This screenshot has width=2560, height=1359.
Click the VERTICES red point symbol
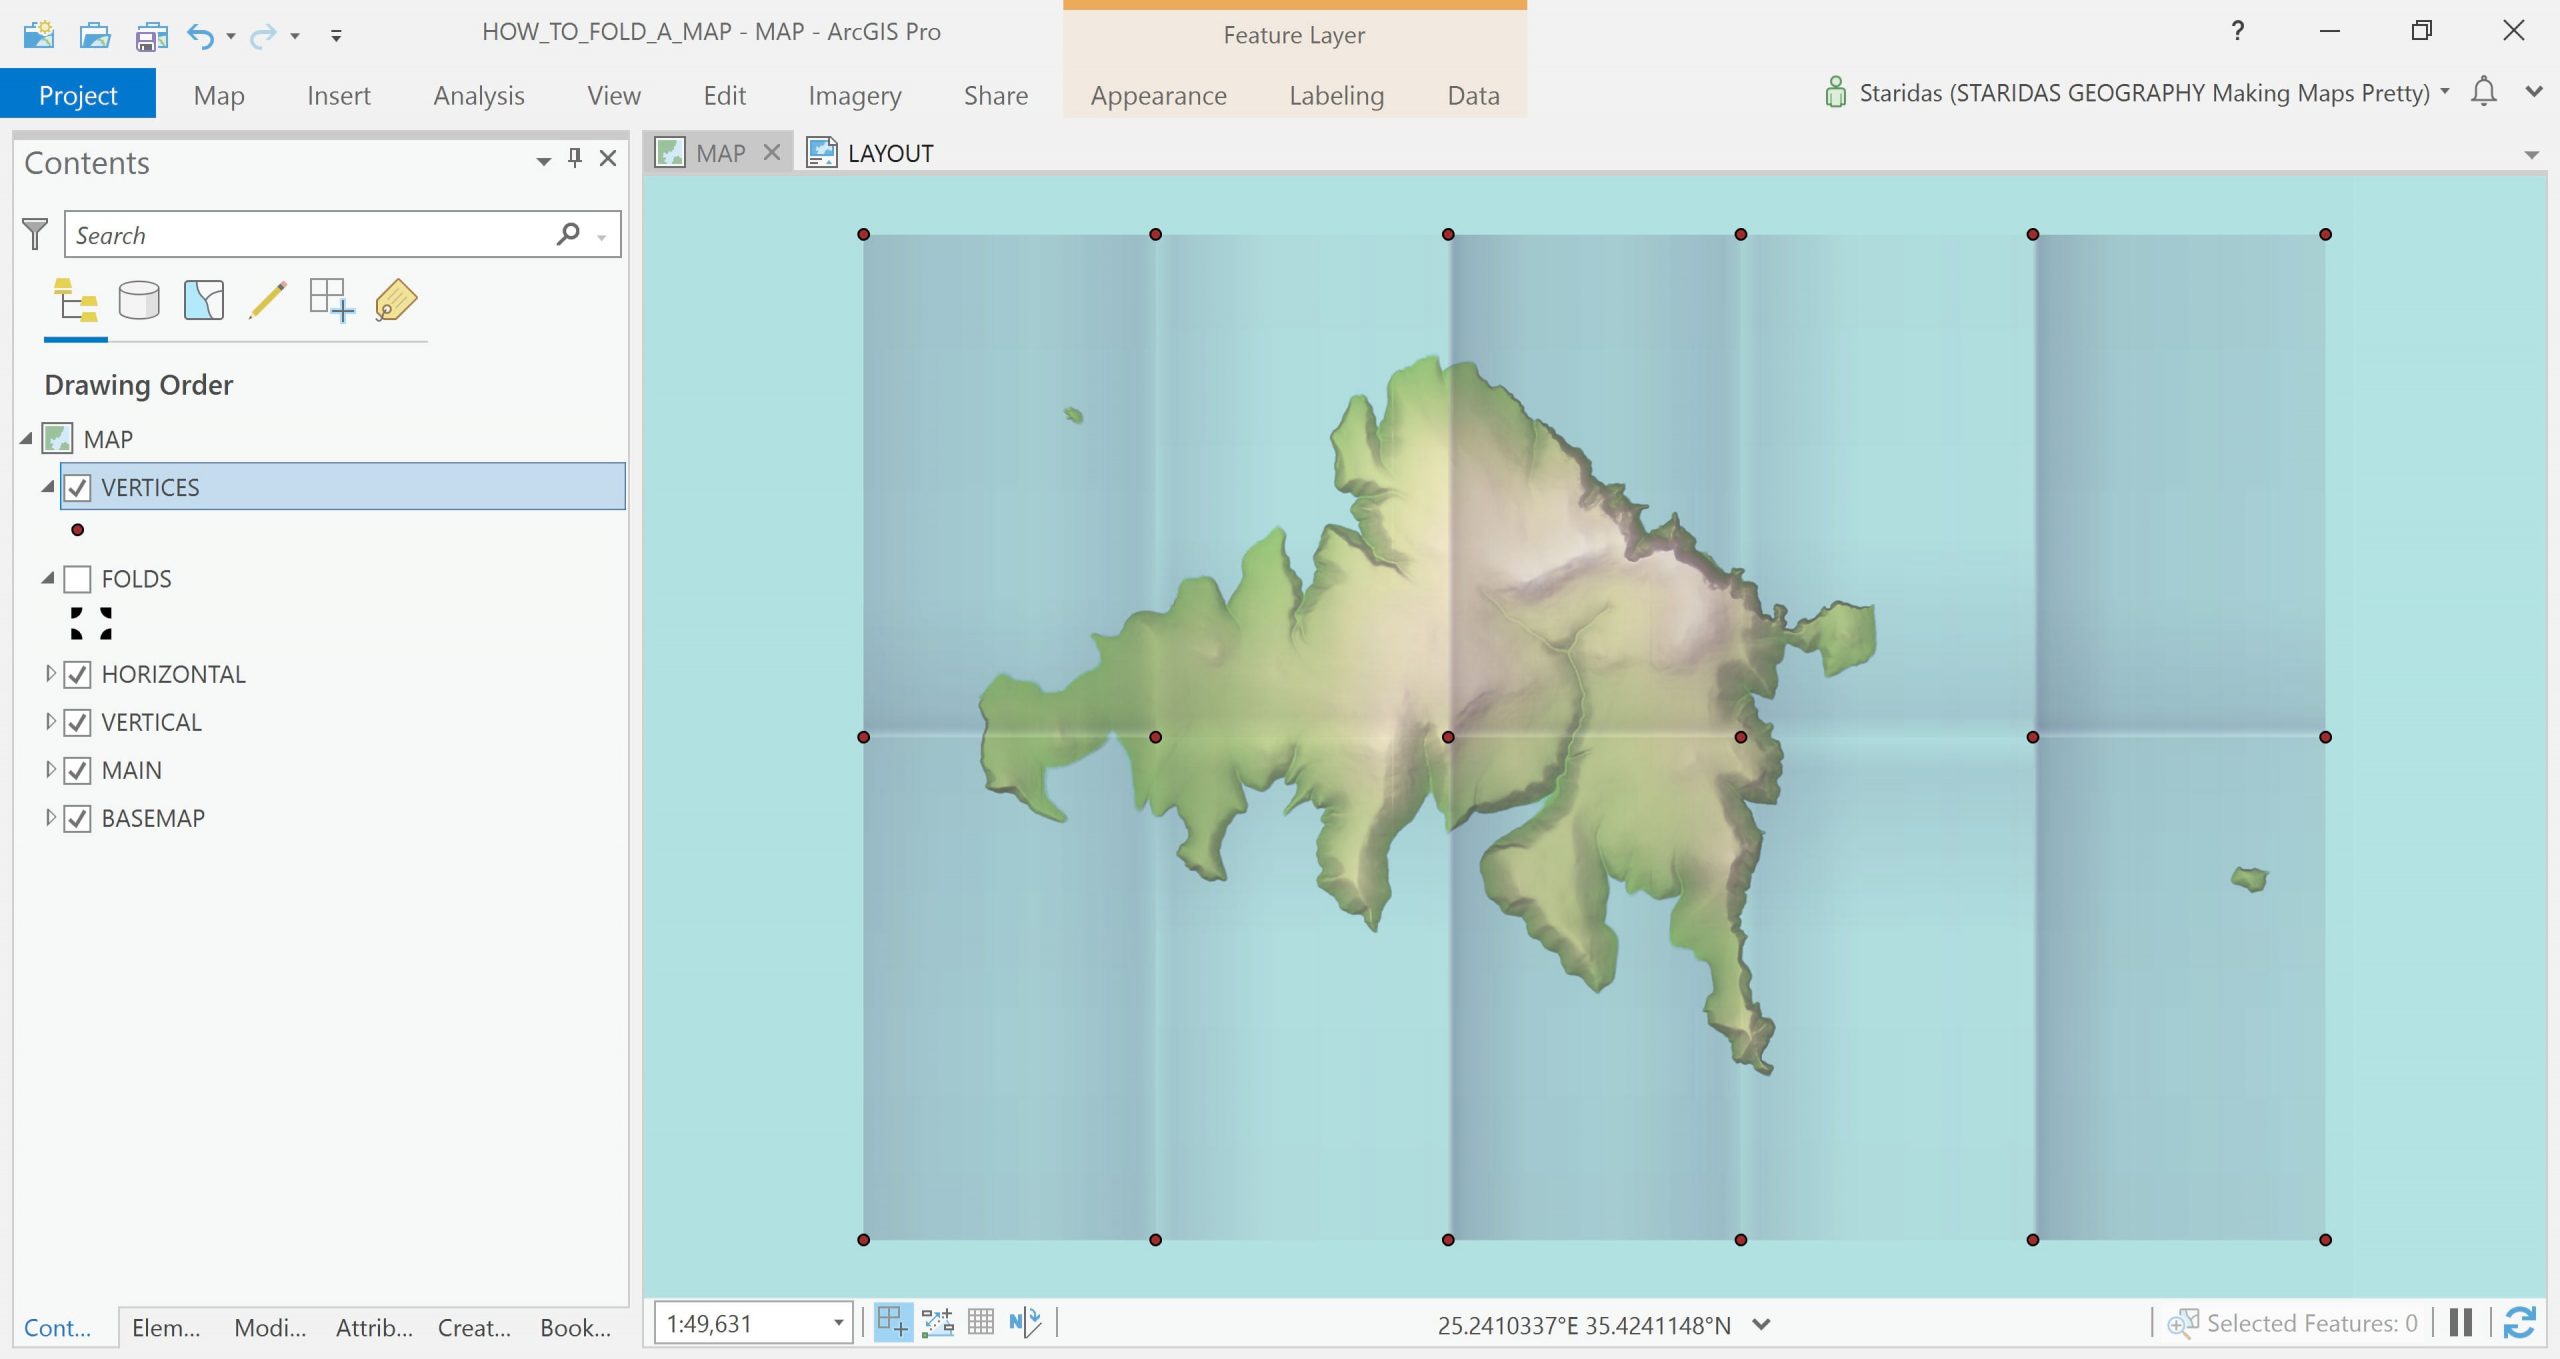[78, 530]
